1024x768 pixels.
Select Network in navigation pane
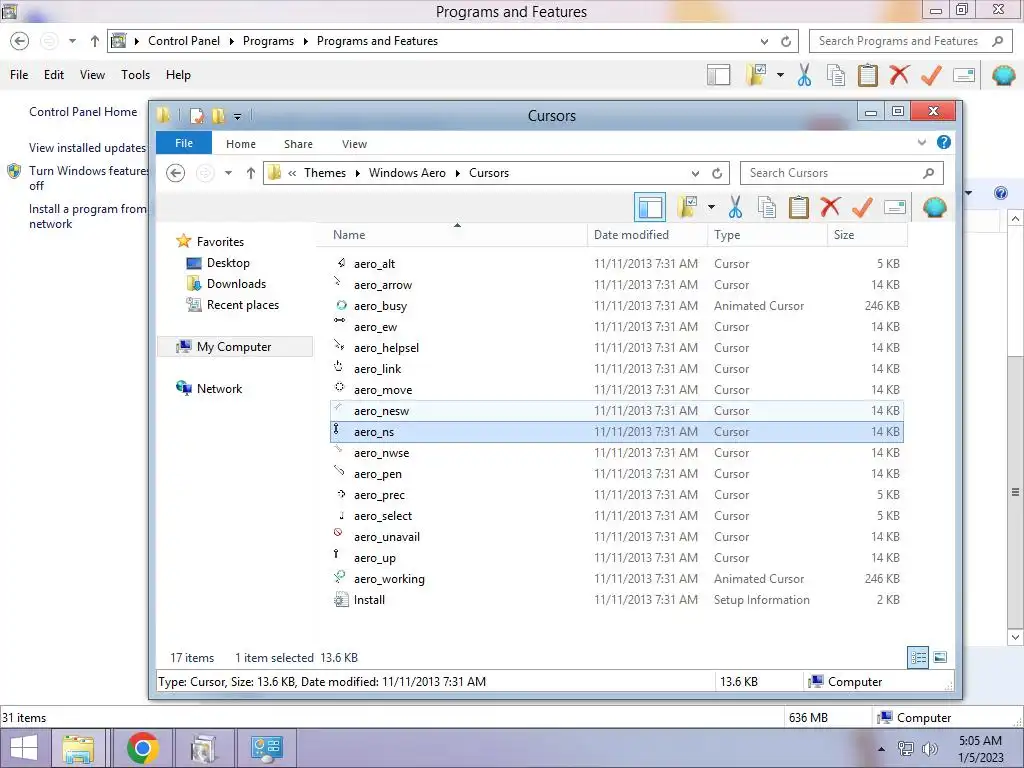click(x=219, y=389)
